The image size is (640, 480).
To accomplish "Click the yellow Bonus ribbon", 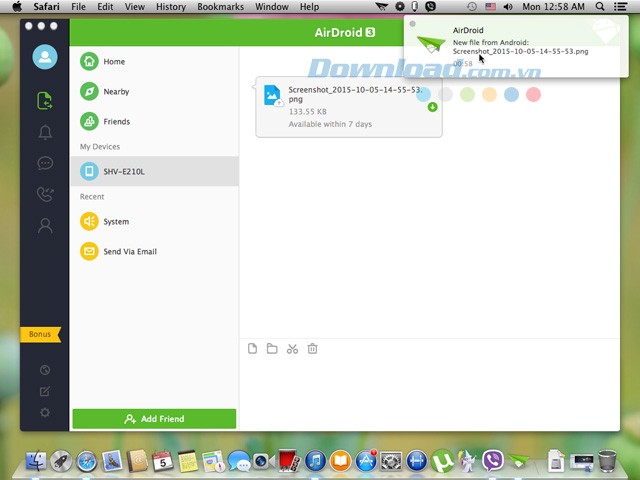I will (x=40, y=334).
